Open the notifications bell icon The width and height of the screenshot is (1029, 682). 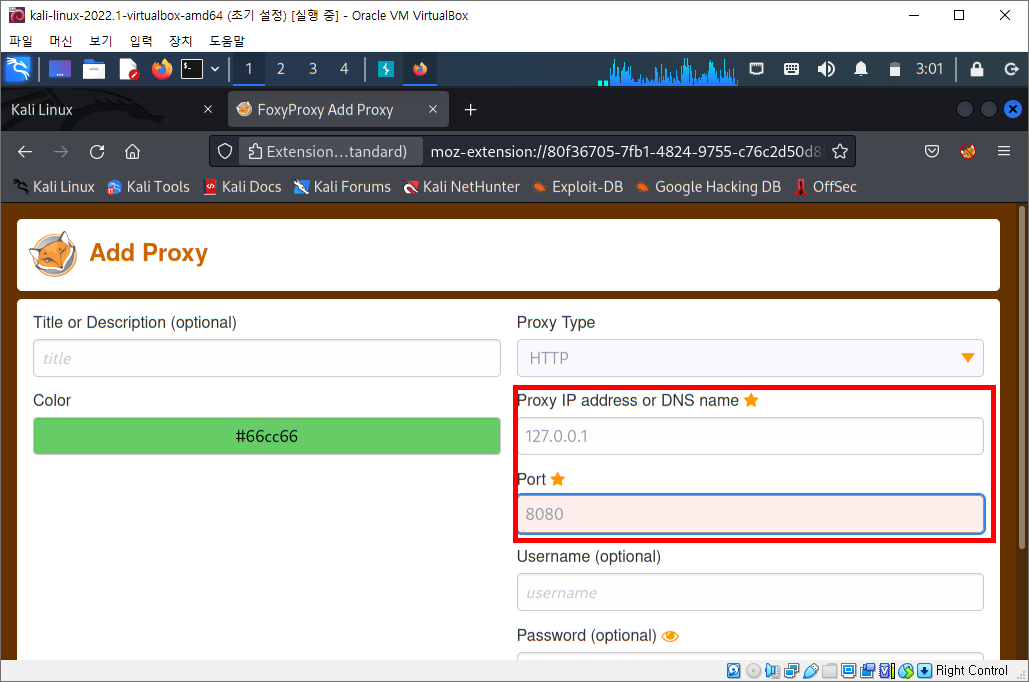(x=861, y=69)
